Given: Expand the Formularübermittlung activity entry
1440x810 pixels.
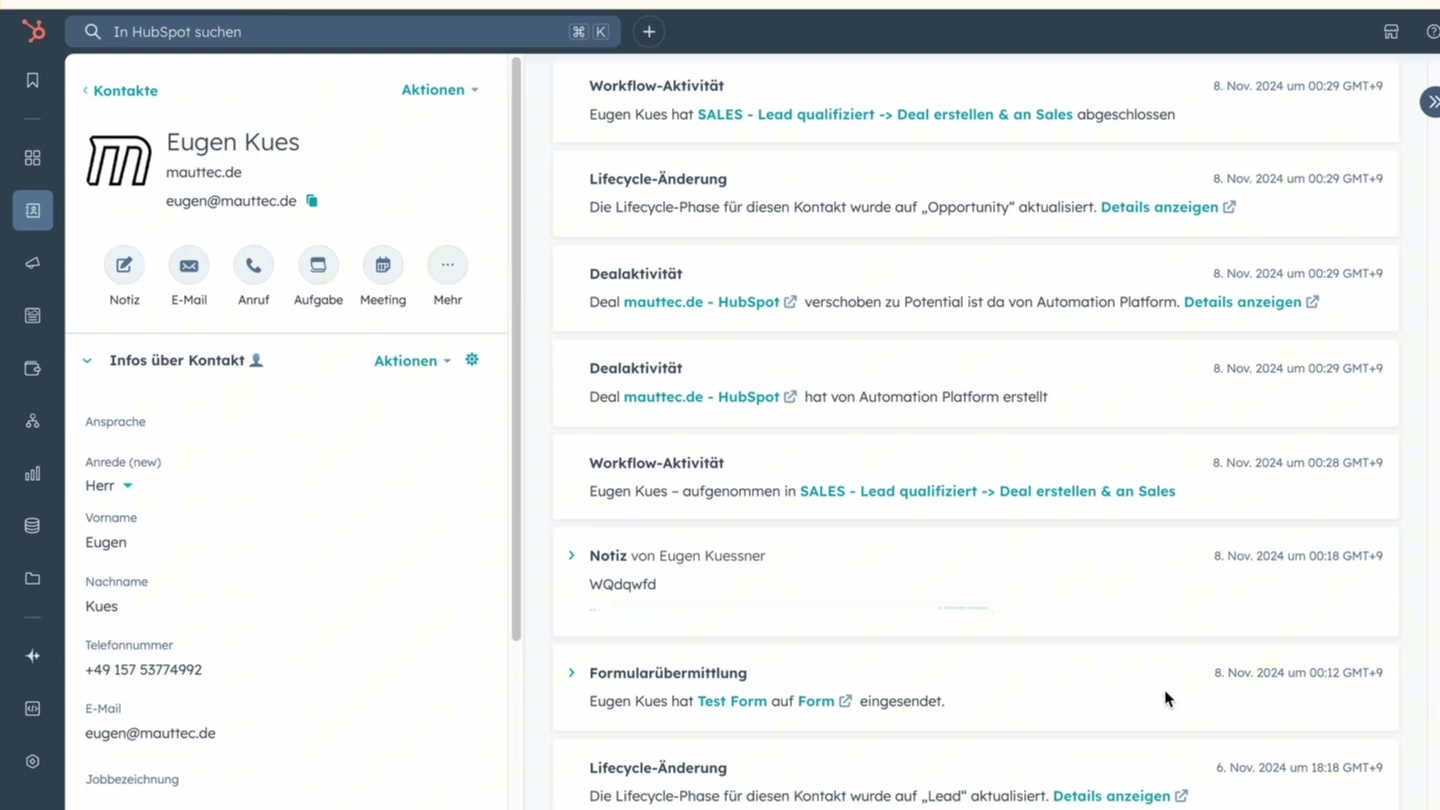Looking at the screenshot, I should pyautogui.click(x=571, y=673).
